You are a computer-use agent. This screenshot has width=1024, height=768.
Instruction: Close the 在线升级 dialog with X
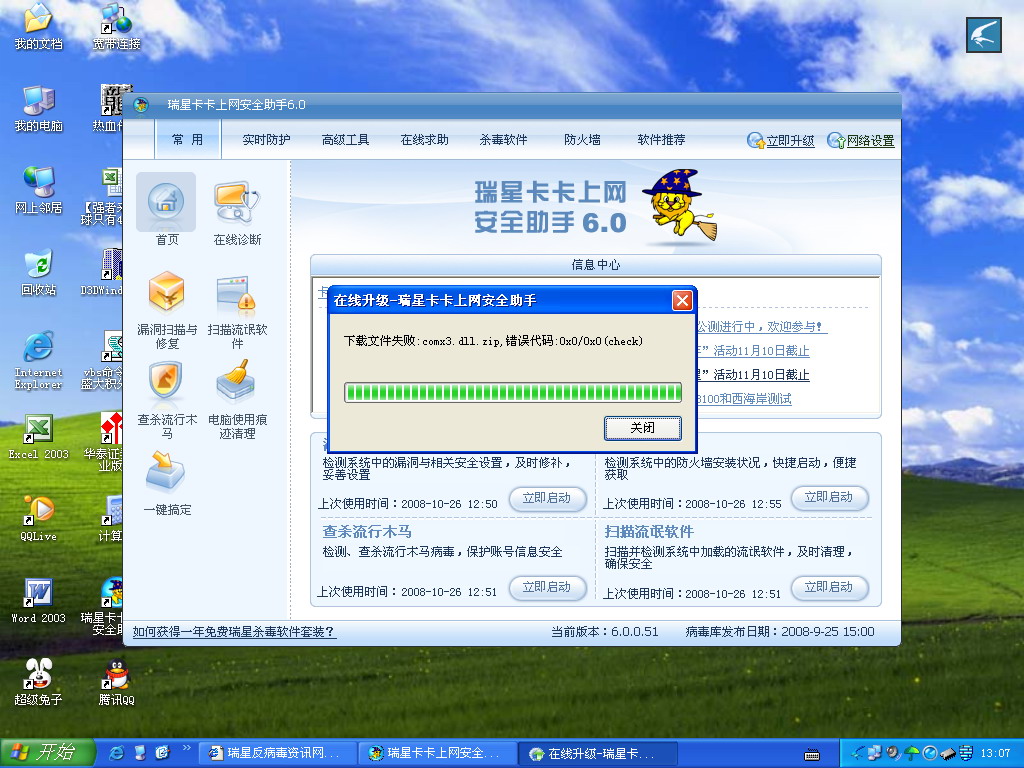pos(682,300)
